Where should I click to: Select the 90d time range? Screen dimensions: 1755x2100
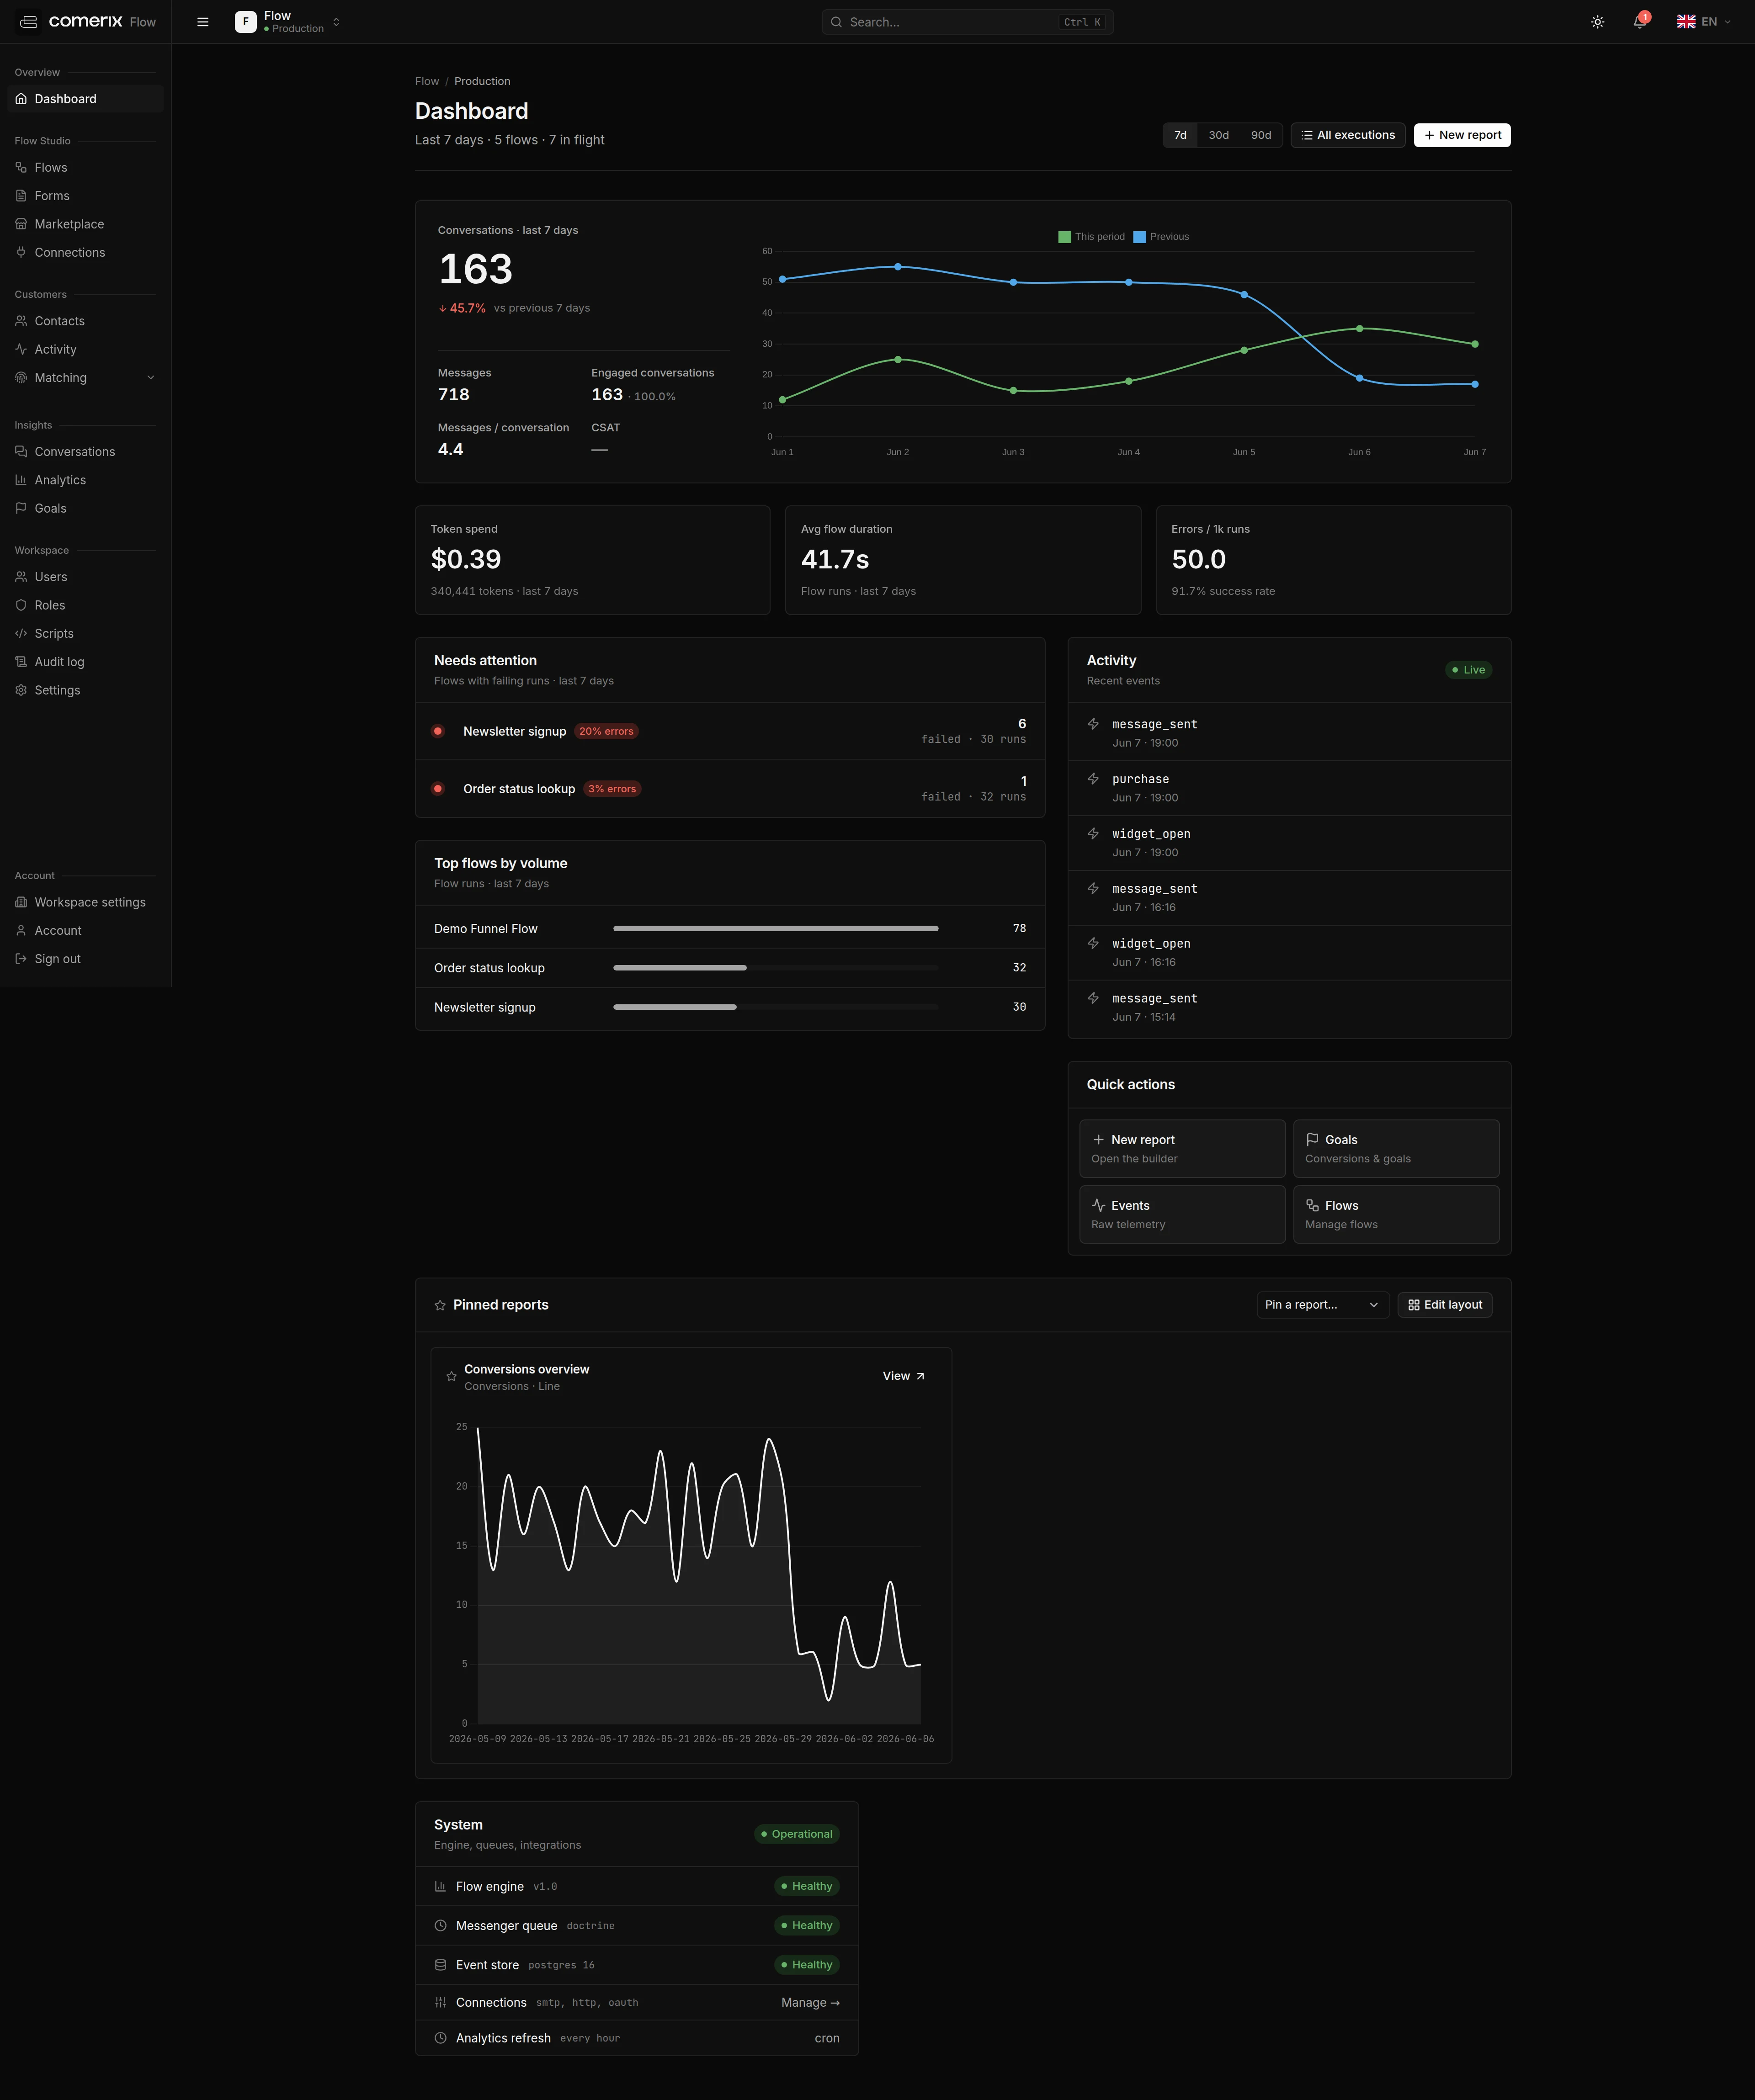pyautogui.click(x=1261, y=135)
